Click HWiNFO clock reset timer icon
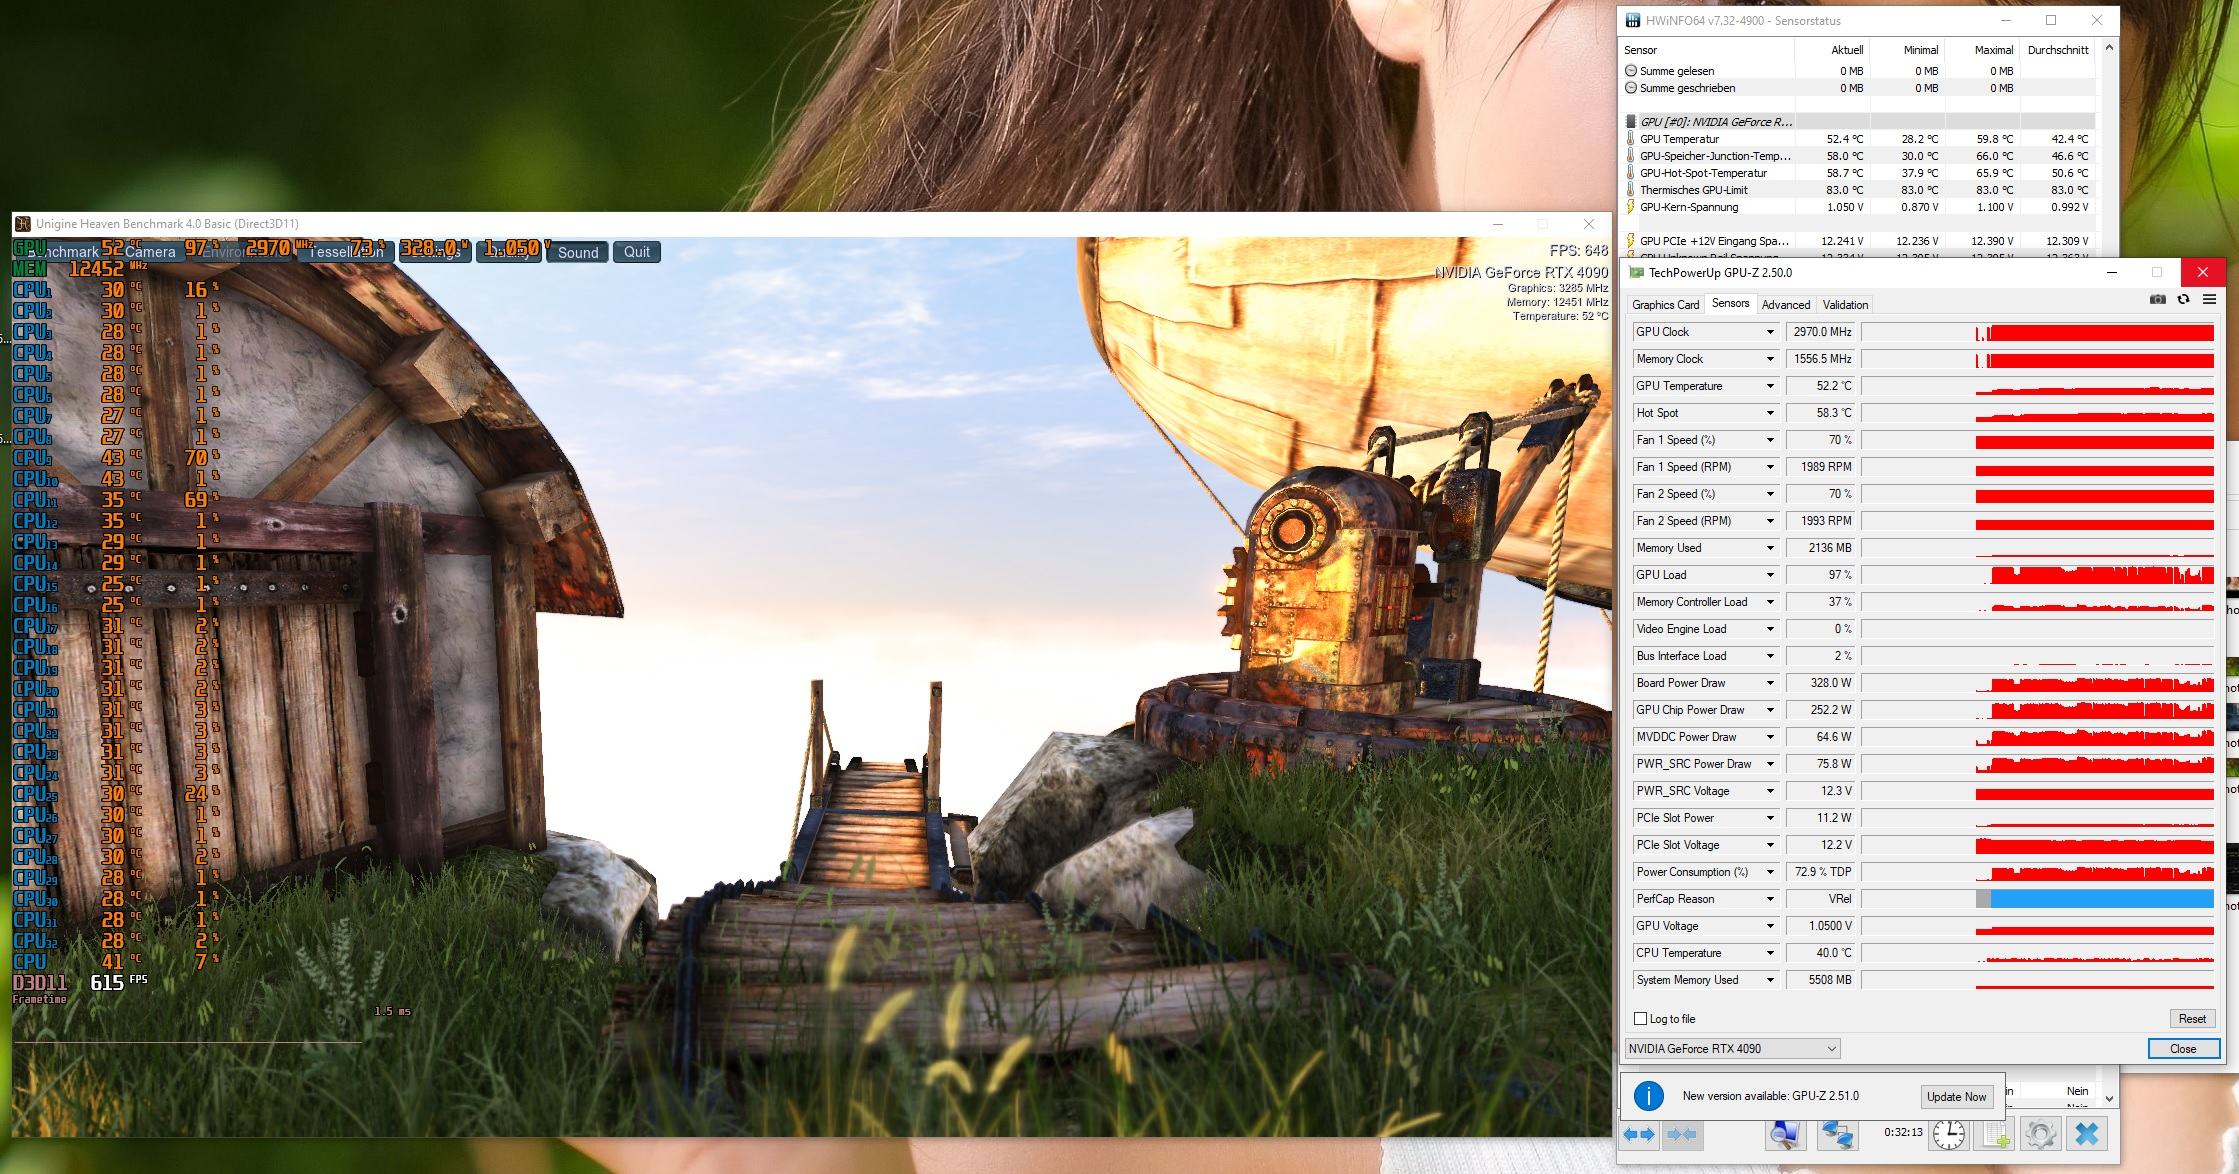The height and width of the screenshot is (1174, 2239). click(x=1949, y=1134)
